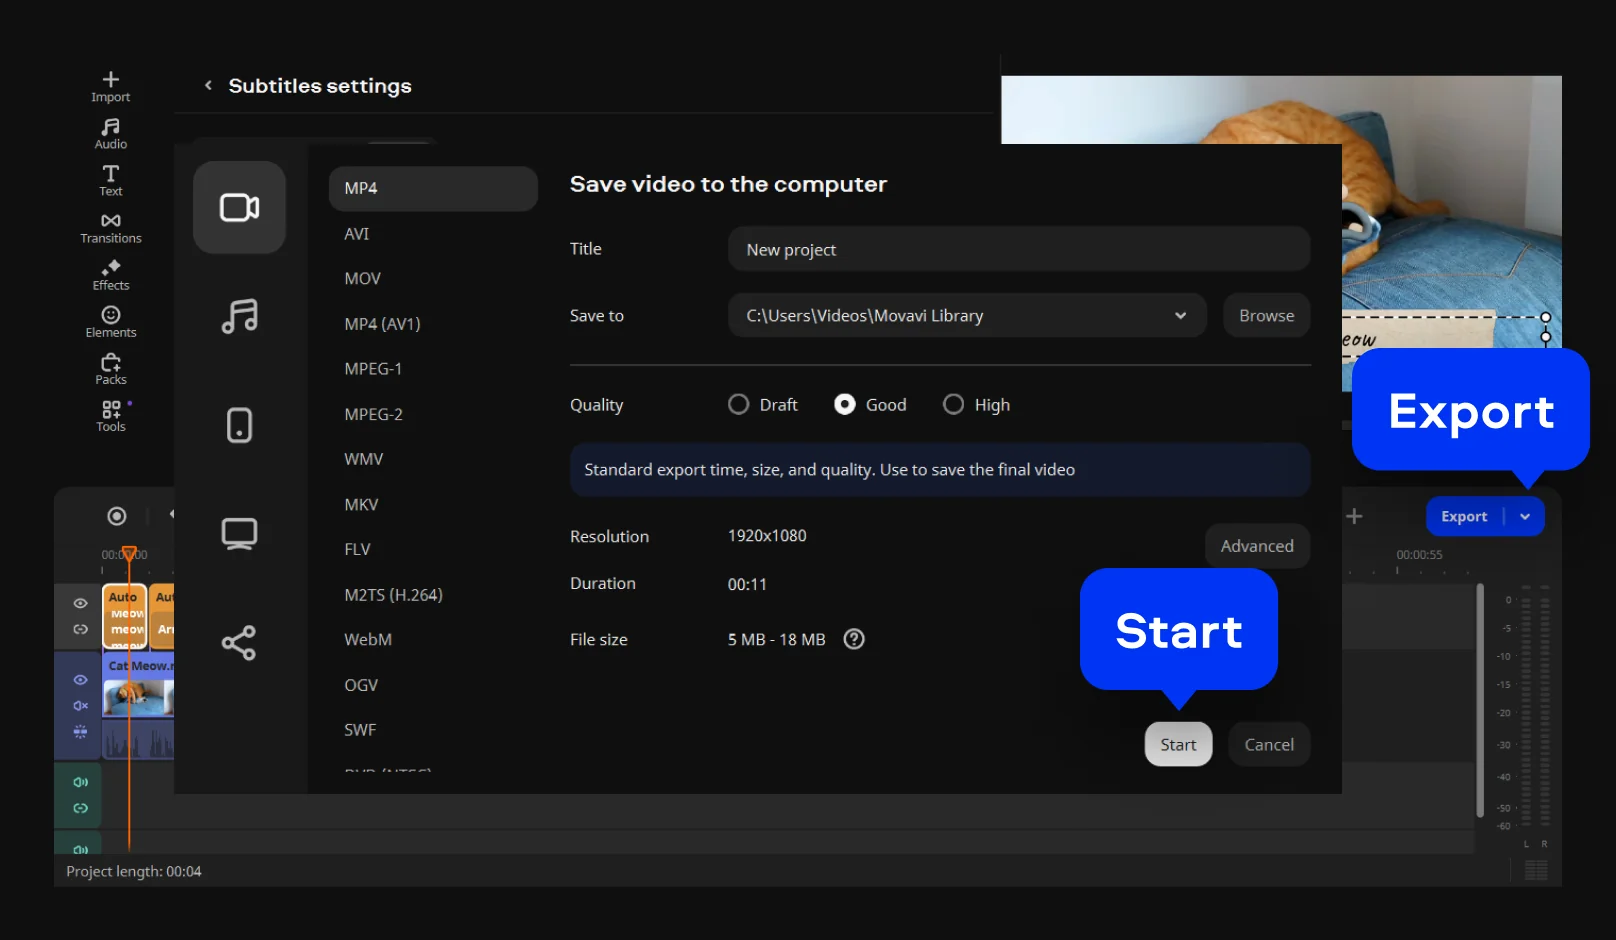Select the Elements sidebar icon
This screenshot has width=1616, height=940.
pos(110,321)
